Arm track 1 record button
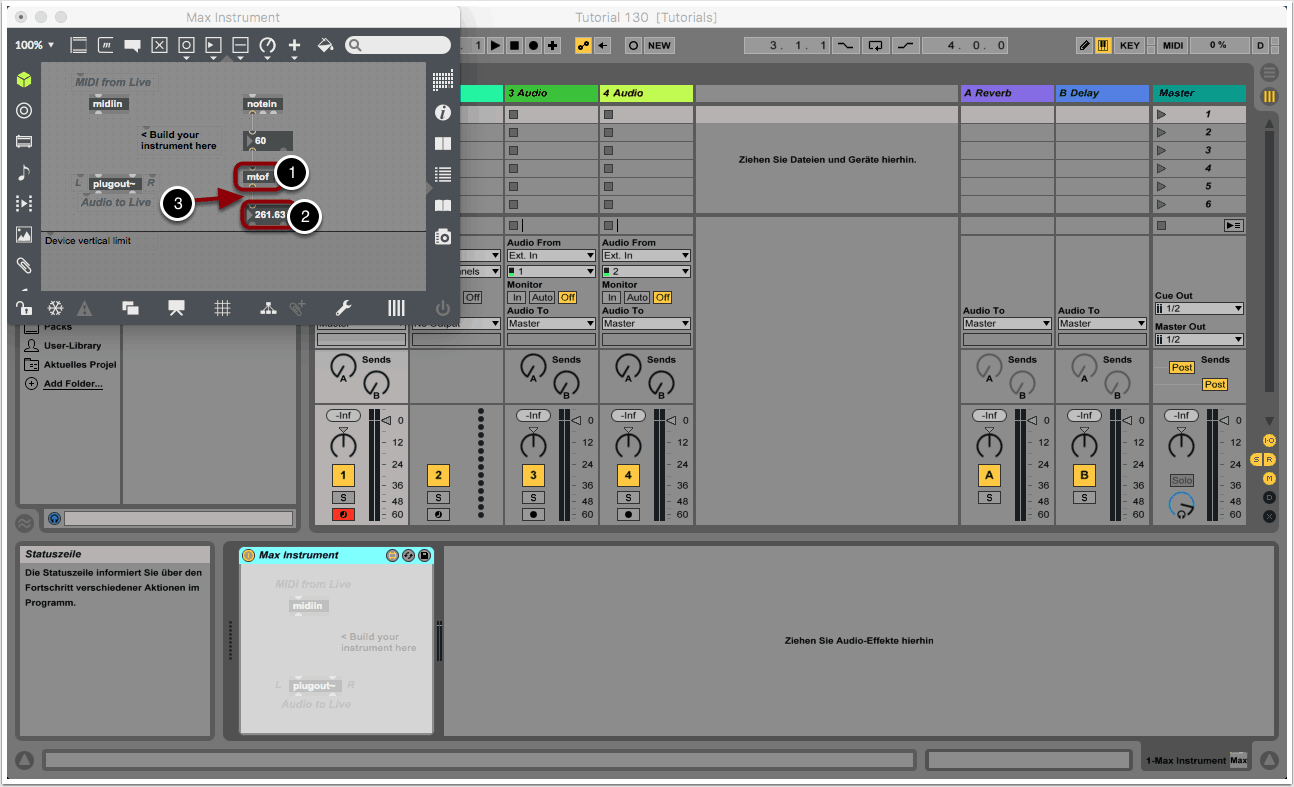This screenshot has height=787, width=1294. [343, 515]
